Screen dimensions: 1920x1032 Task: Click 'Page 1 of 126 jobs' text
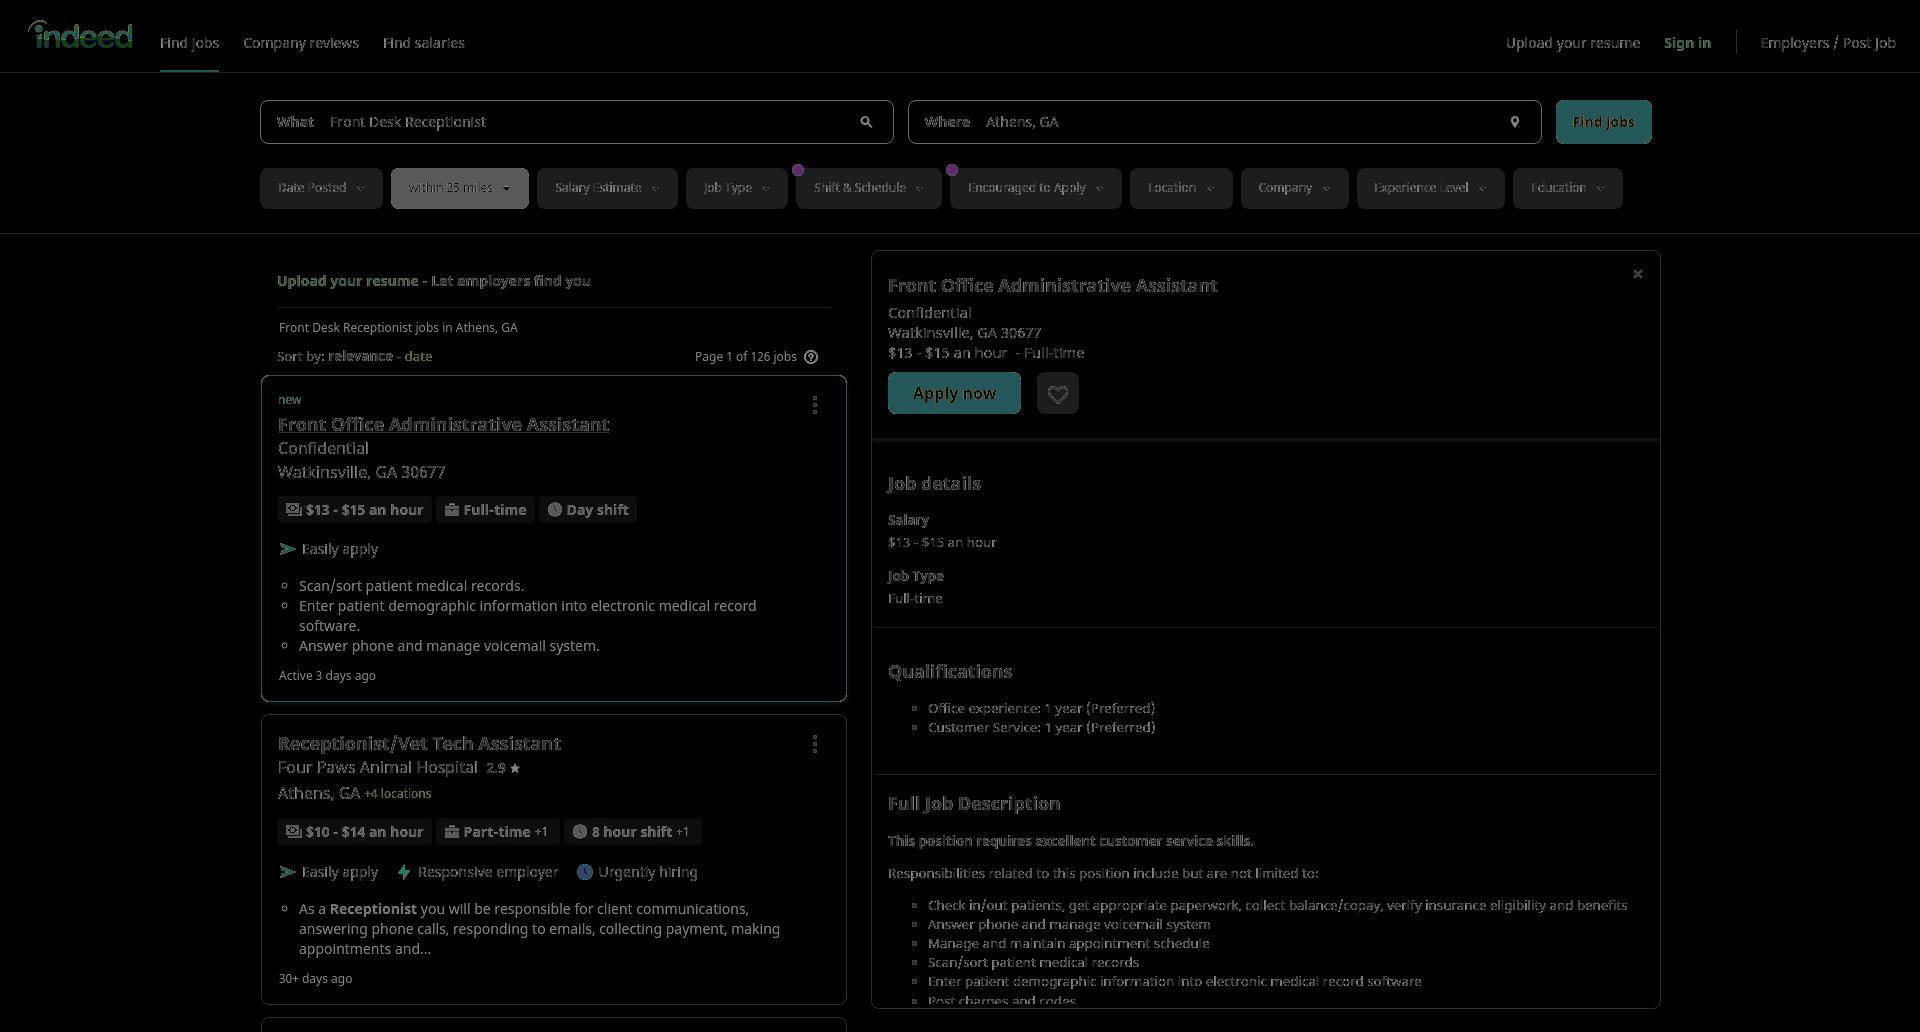click(x=746, y=357)
